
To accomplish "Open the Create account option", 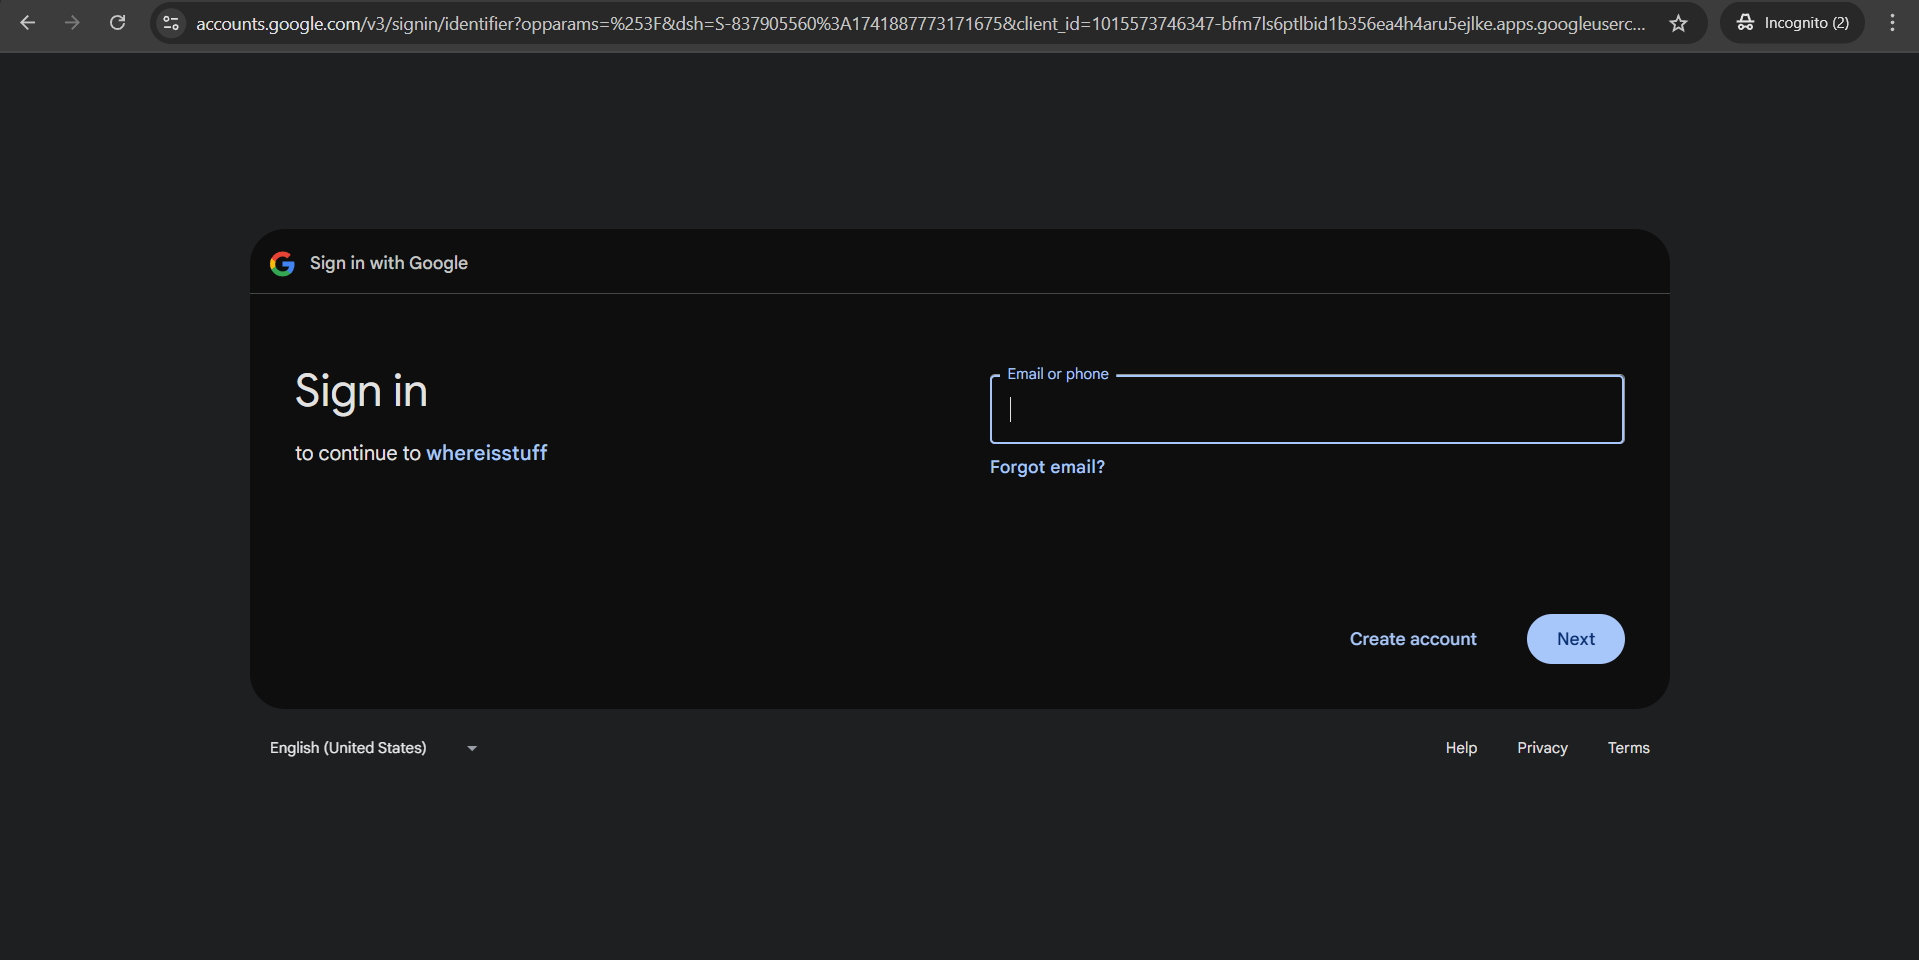I will (x=1412, y=639).
